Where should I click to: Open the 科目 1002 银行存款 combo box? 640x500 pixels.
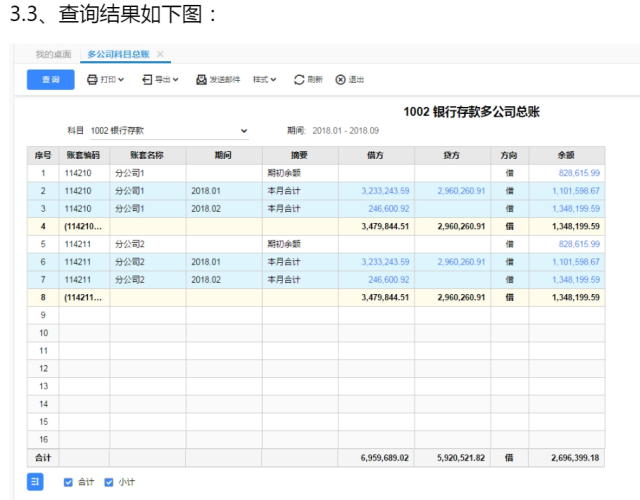(169, 131)
